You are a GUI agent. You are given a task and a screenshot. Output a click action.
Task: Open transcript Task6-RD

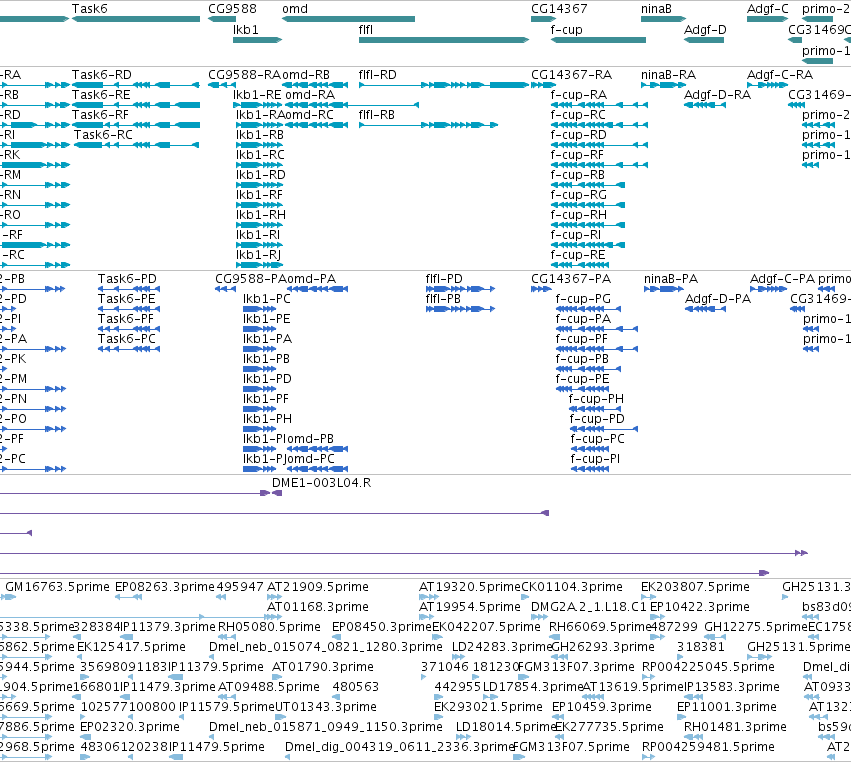[101, 74]
